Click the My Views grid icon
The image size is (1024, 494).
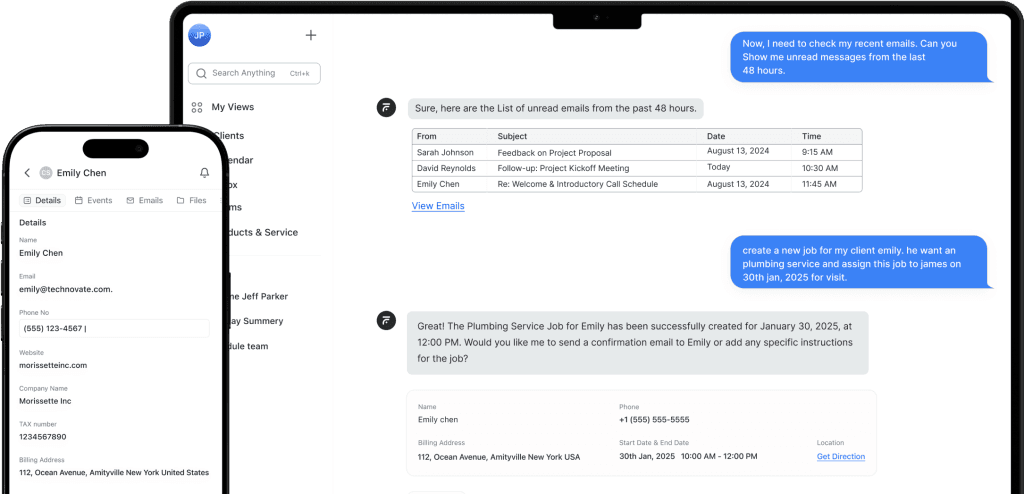point(197,107)
